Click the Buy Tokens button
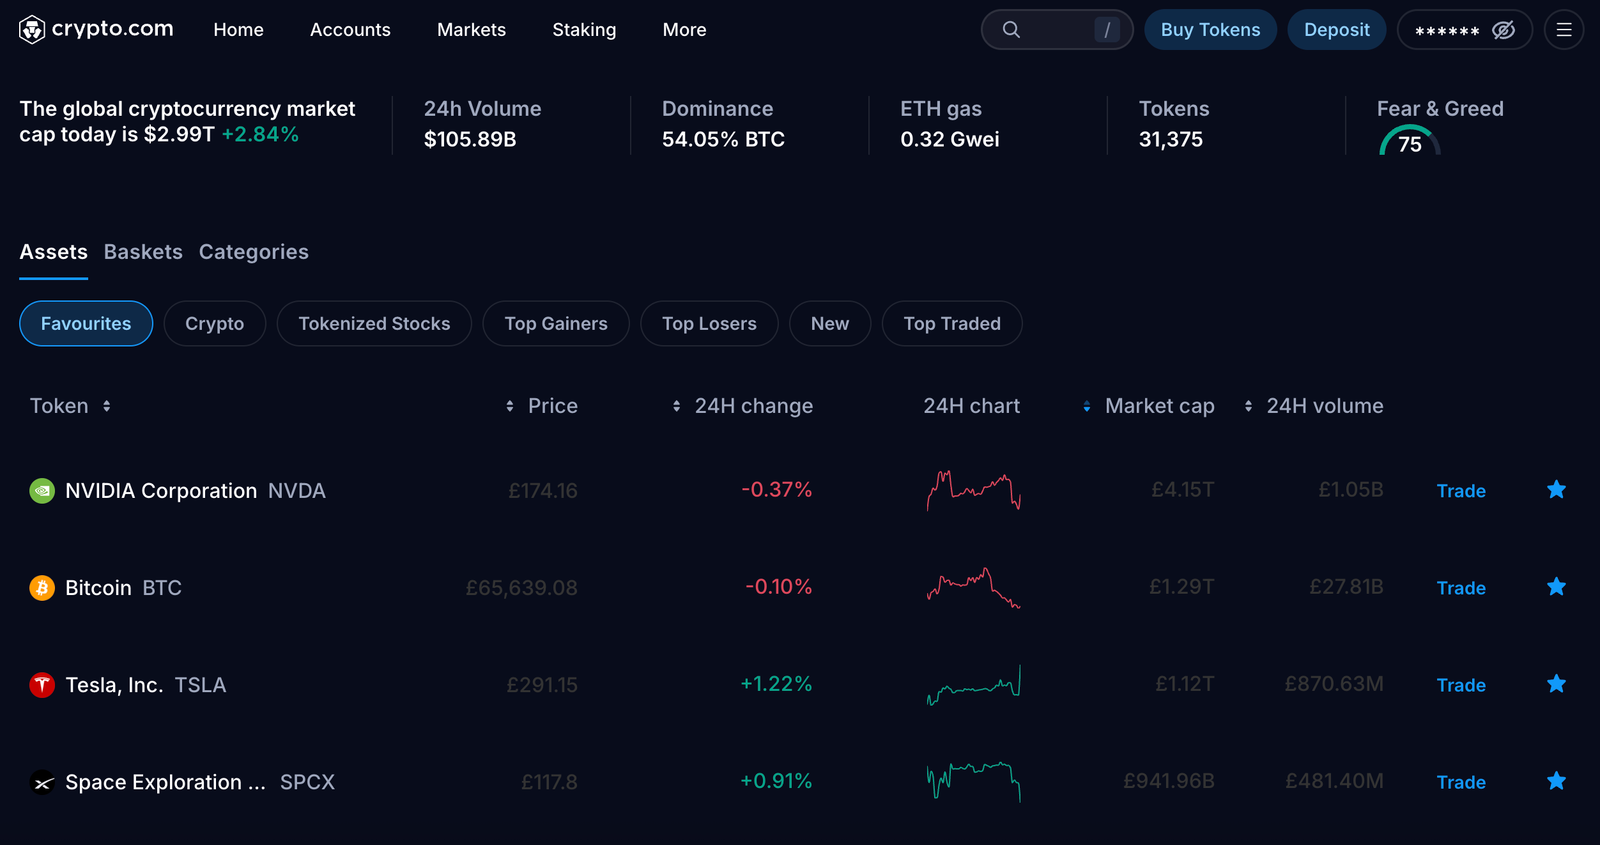This screenshot has height=845, width=1600. [1210, 30]
